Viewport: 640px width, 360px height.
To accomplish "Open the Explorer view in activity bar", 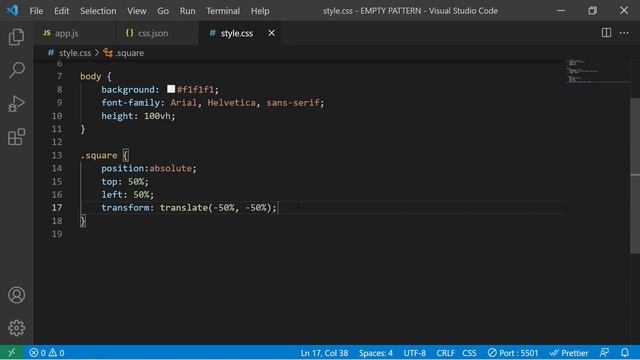I will (16, 37).
